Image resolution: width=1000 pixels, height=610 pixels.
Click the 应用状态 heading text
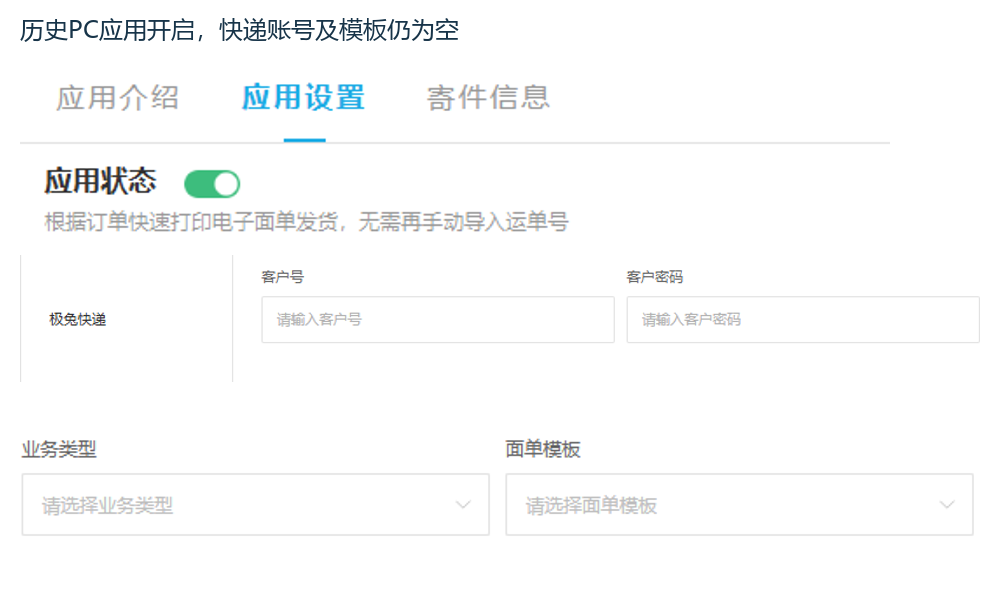(x=100, y=181)
